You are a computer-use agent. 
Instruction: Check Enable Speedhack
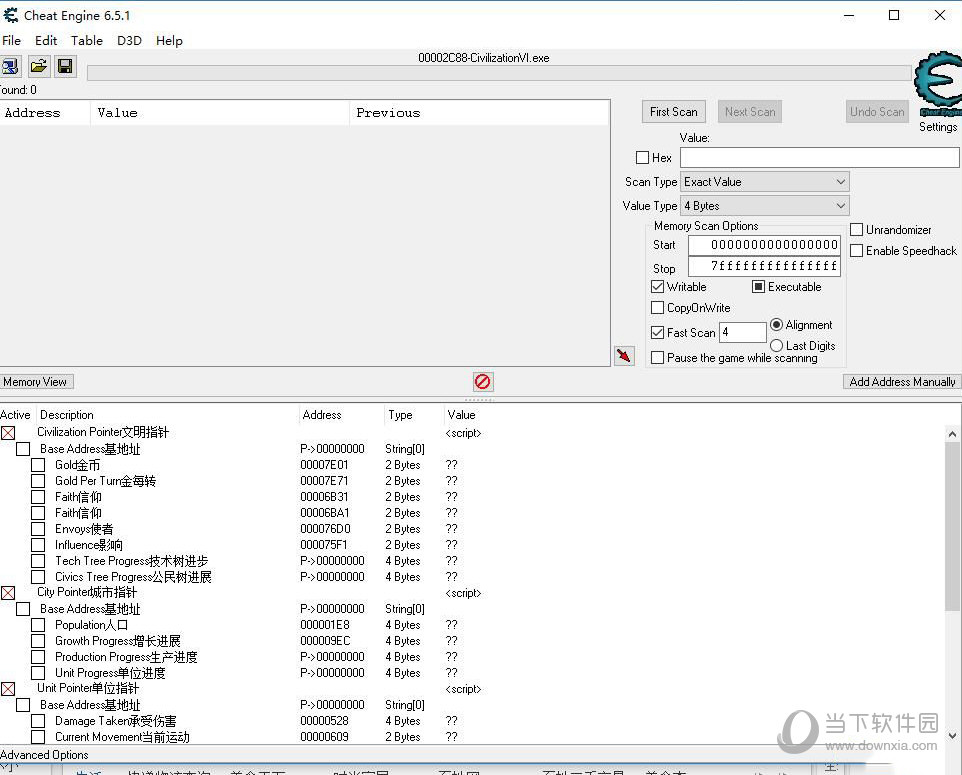click(x=856, y=250)
